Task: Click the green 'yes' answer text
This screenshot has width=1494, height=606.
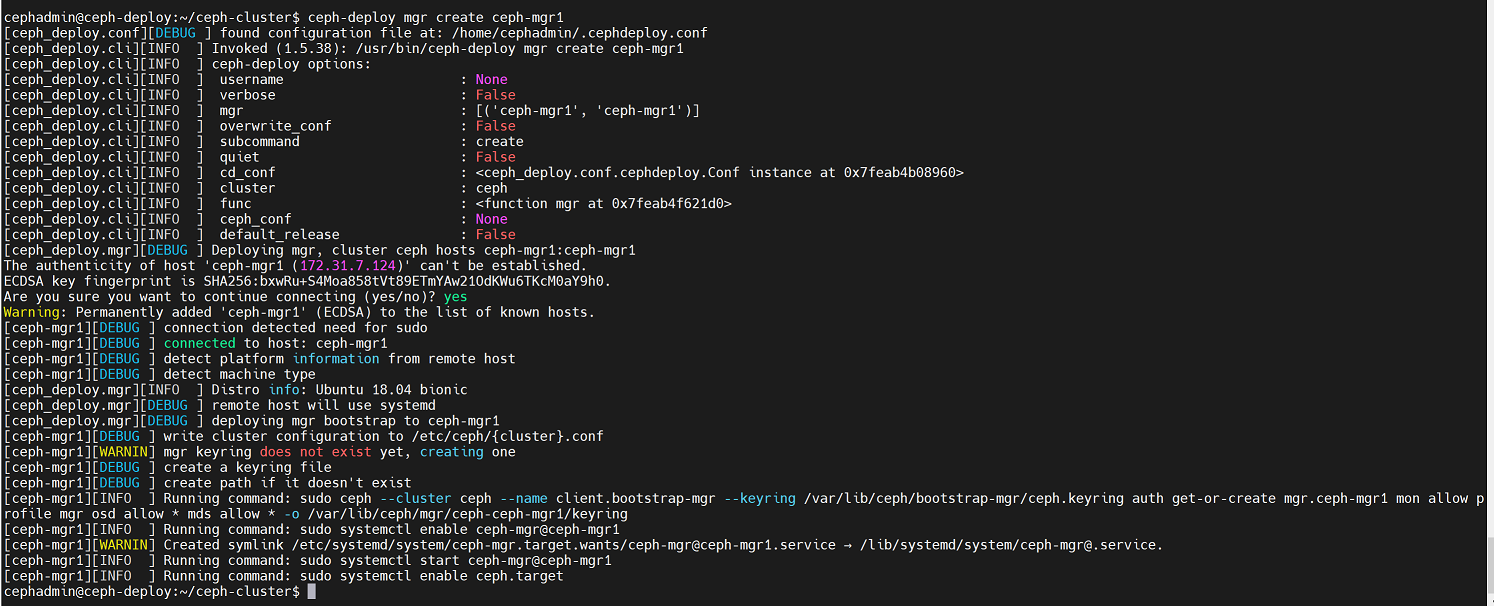Action: click(455, 297)
